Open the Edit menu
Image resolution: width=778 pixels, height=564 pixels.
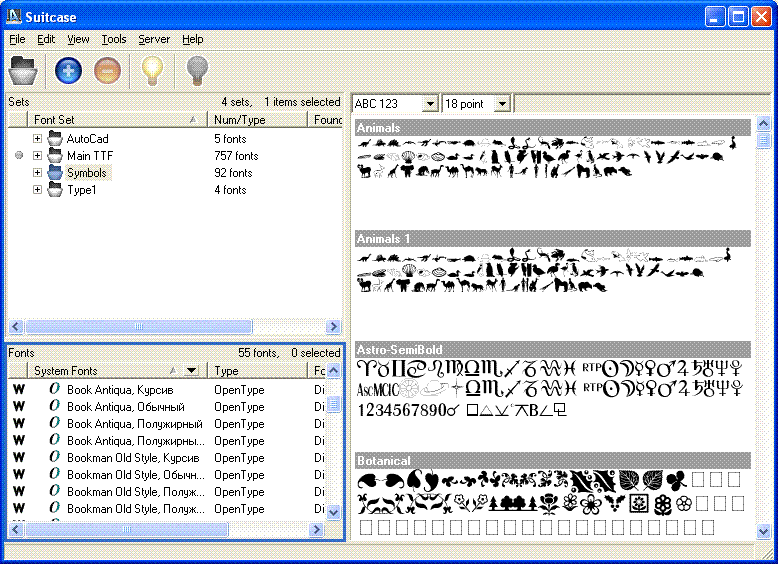(46, 39)
